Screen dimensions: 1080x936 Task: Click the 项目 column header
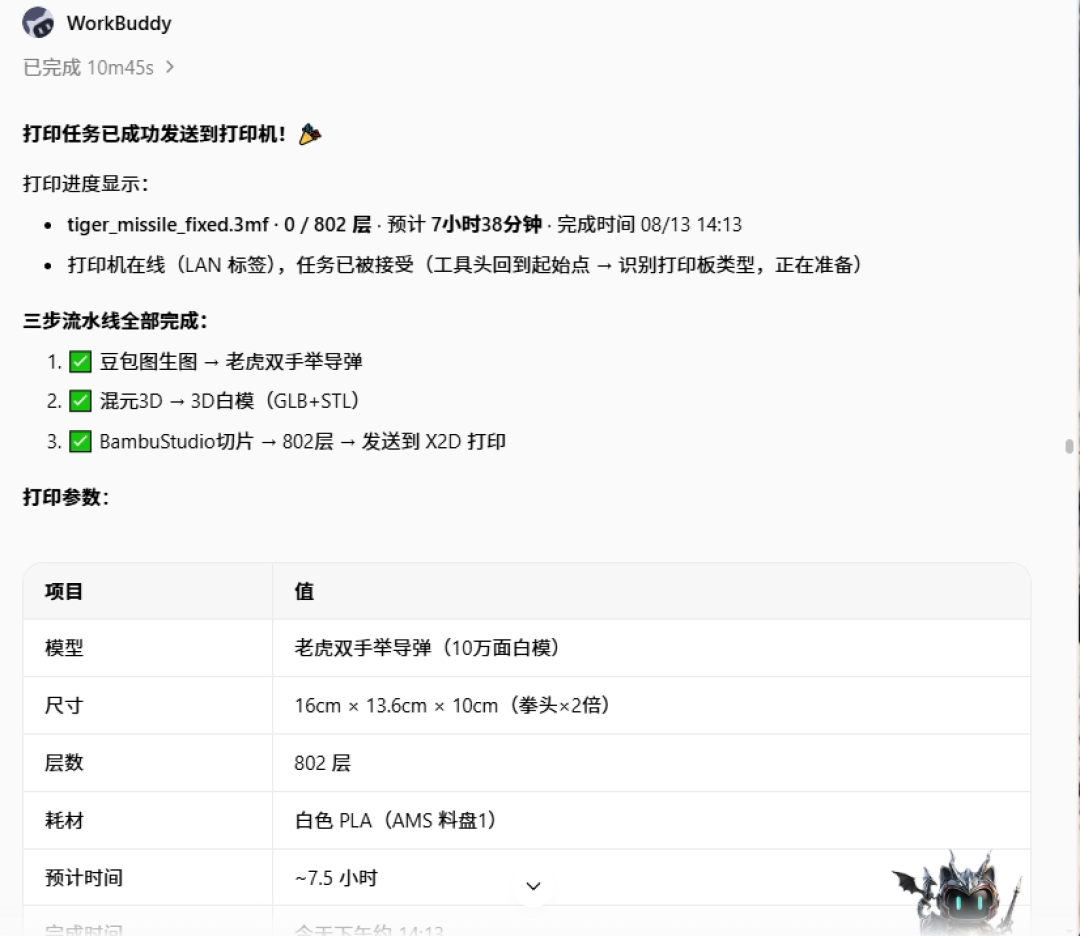(64, 592)
